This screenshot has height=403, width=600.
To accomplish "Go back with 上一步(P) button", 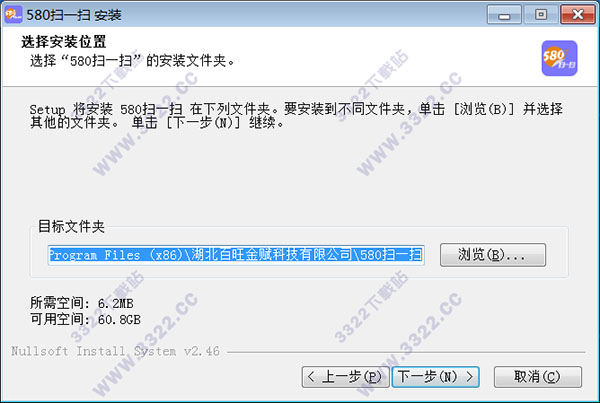I will tap(346, 377).
